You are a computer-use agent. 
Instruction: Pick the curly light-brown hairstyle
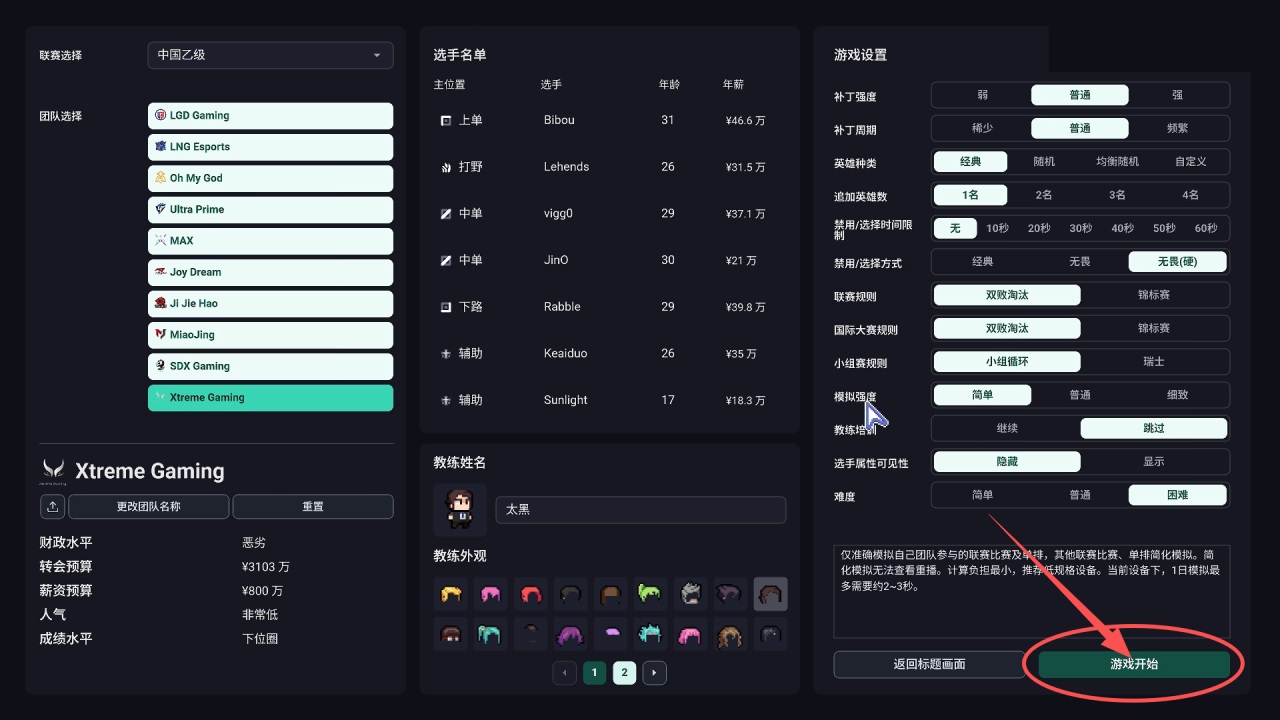coord(731,635)
